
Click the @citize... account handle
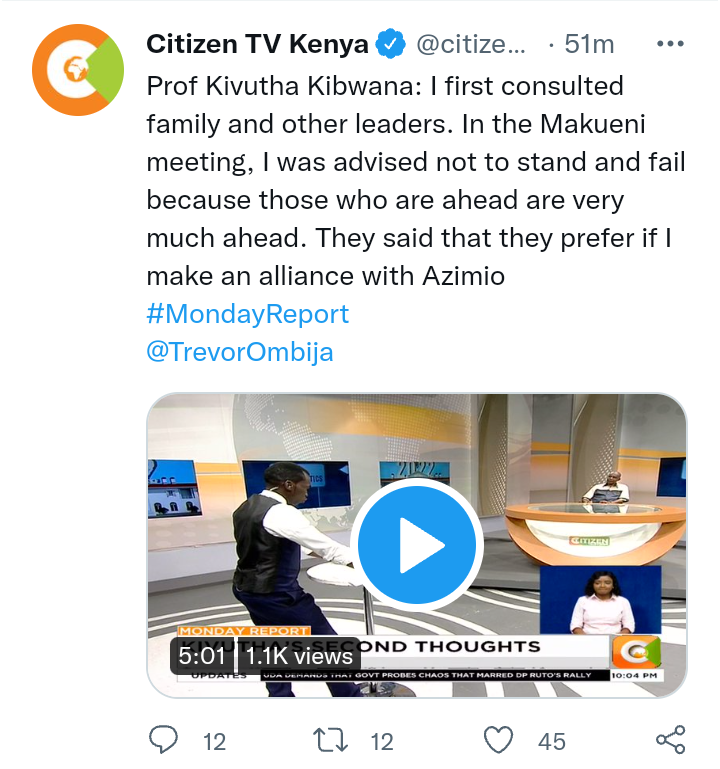pos(471,44)
